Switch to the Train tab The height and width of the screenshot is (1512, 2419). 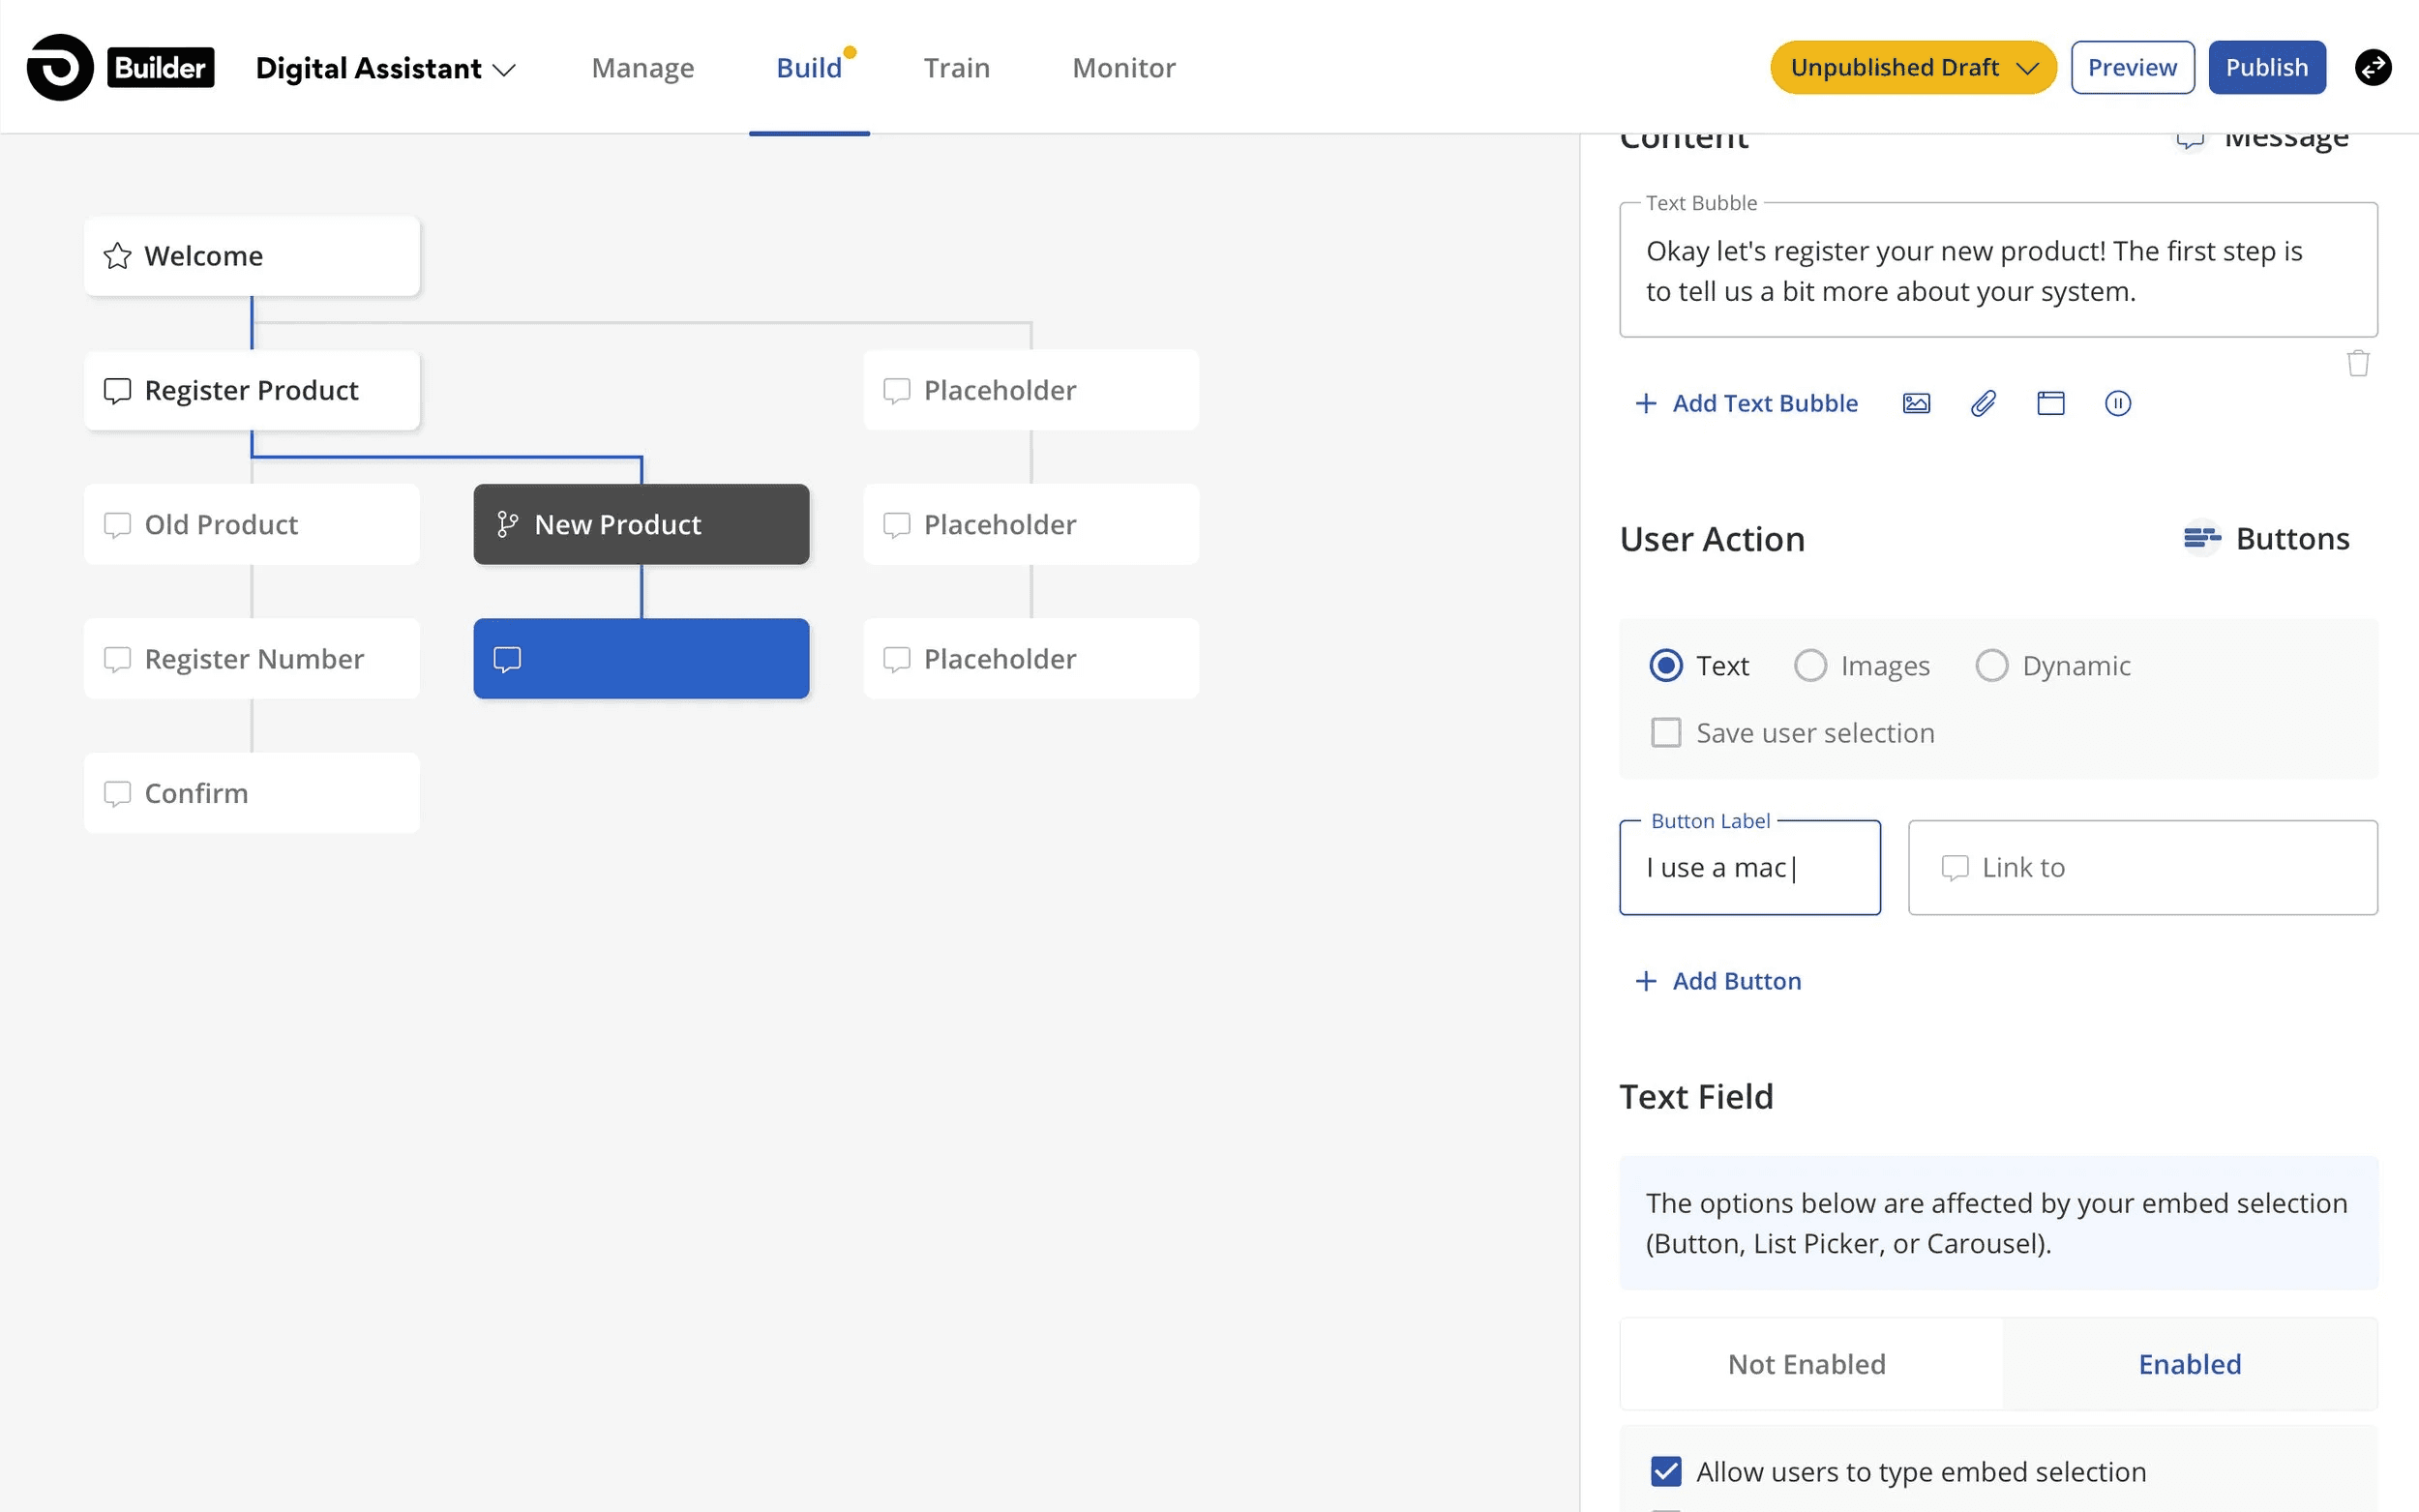pyautogui.click(x=956, y=68)
